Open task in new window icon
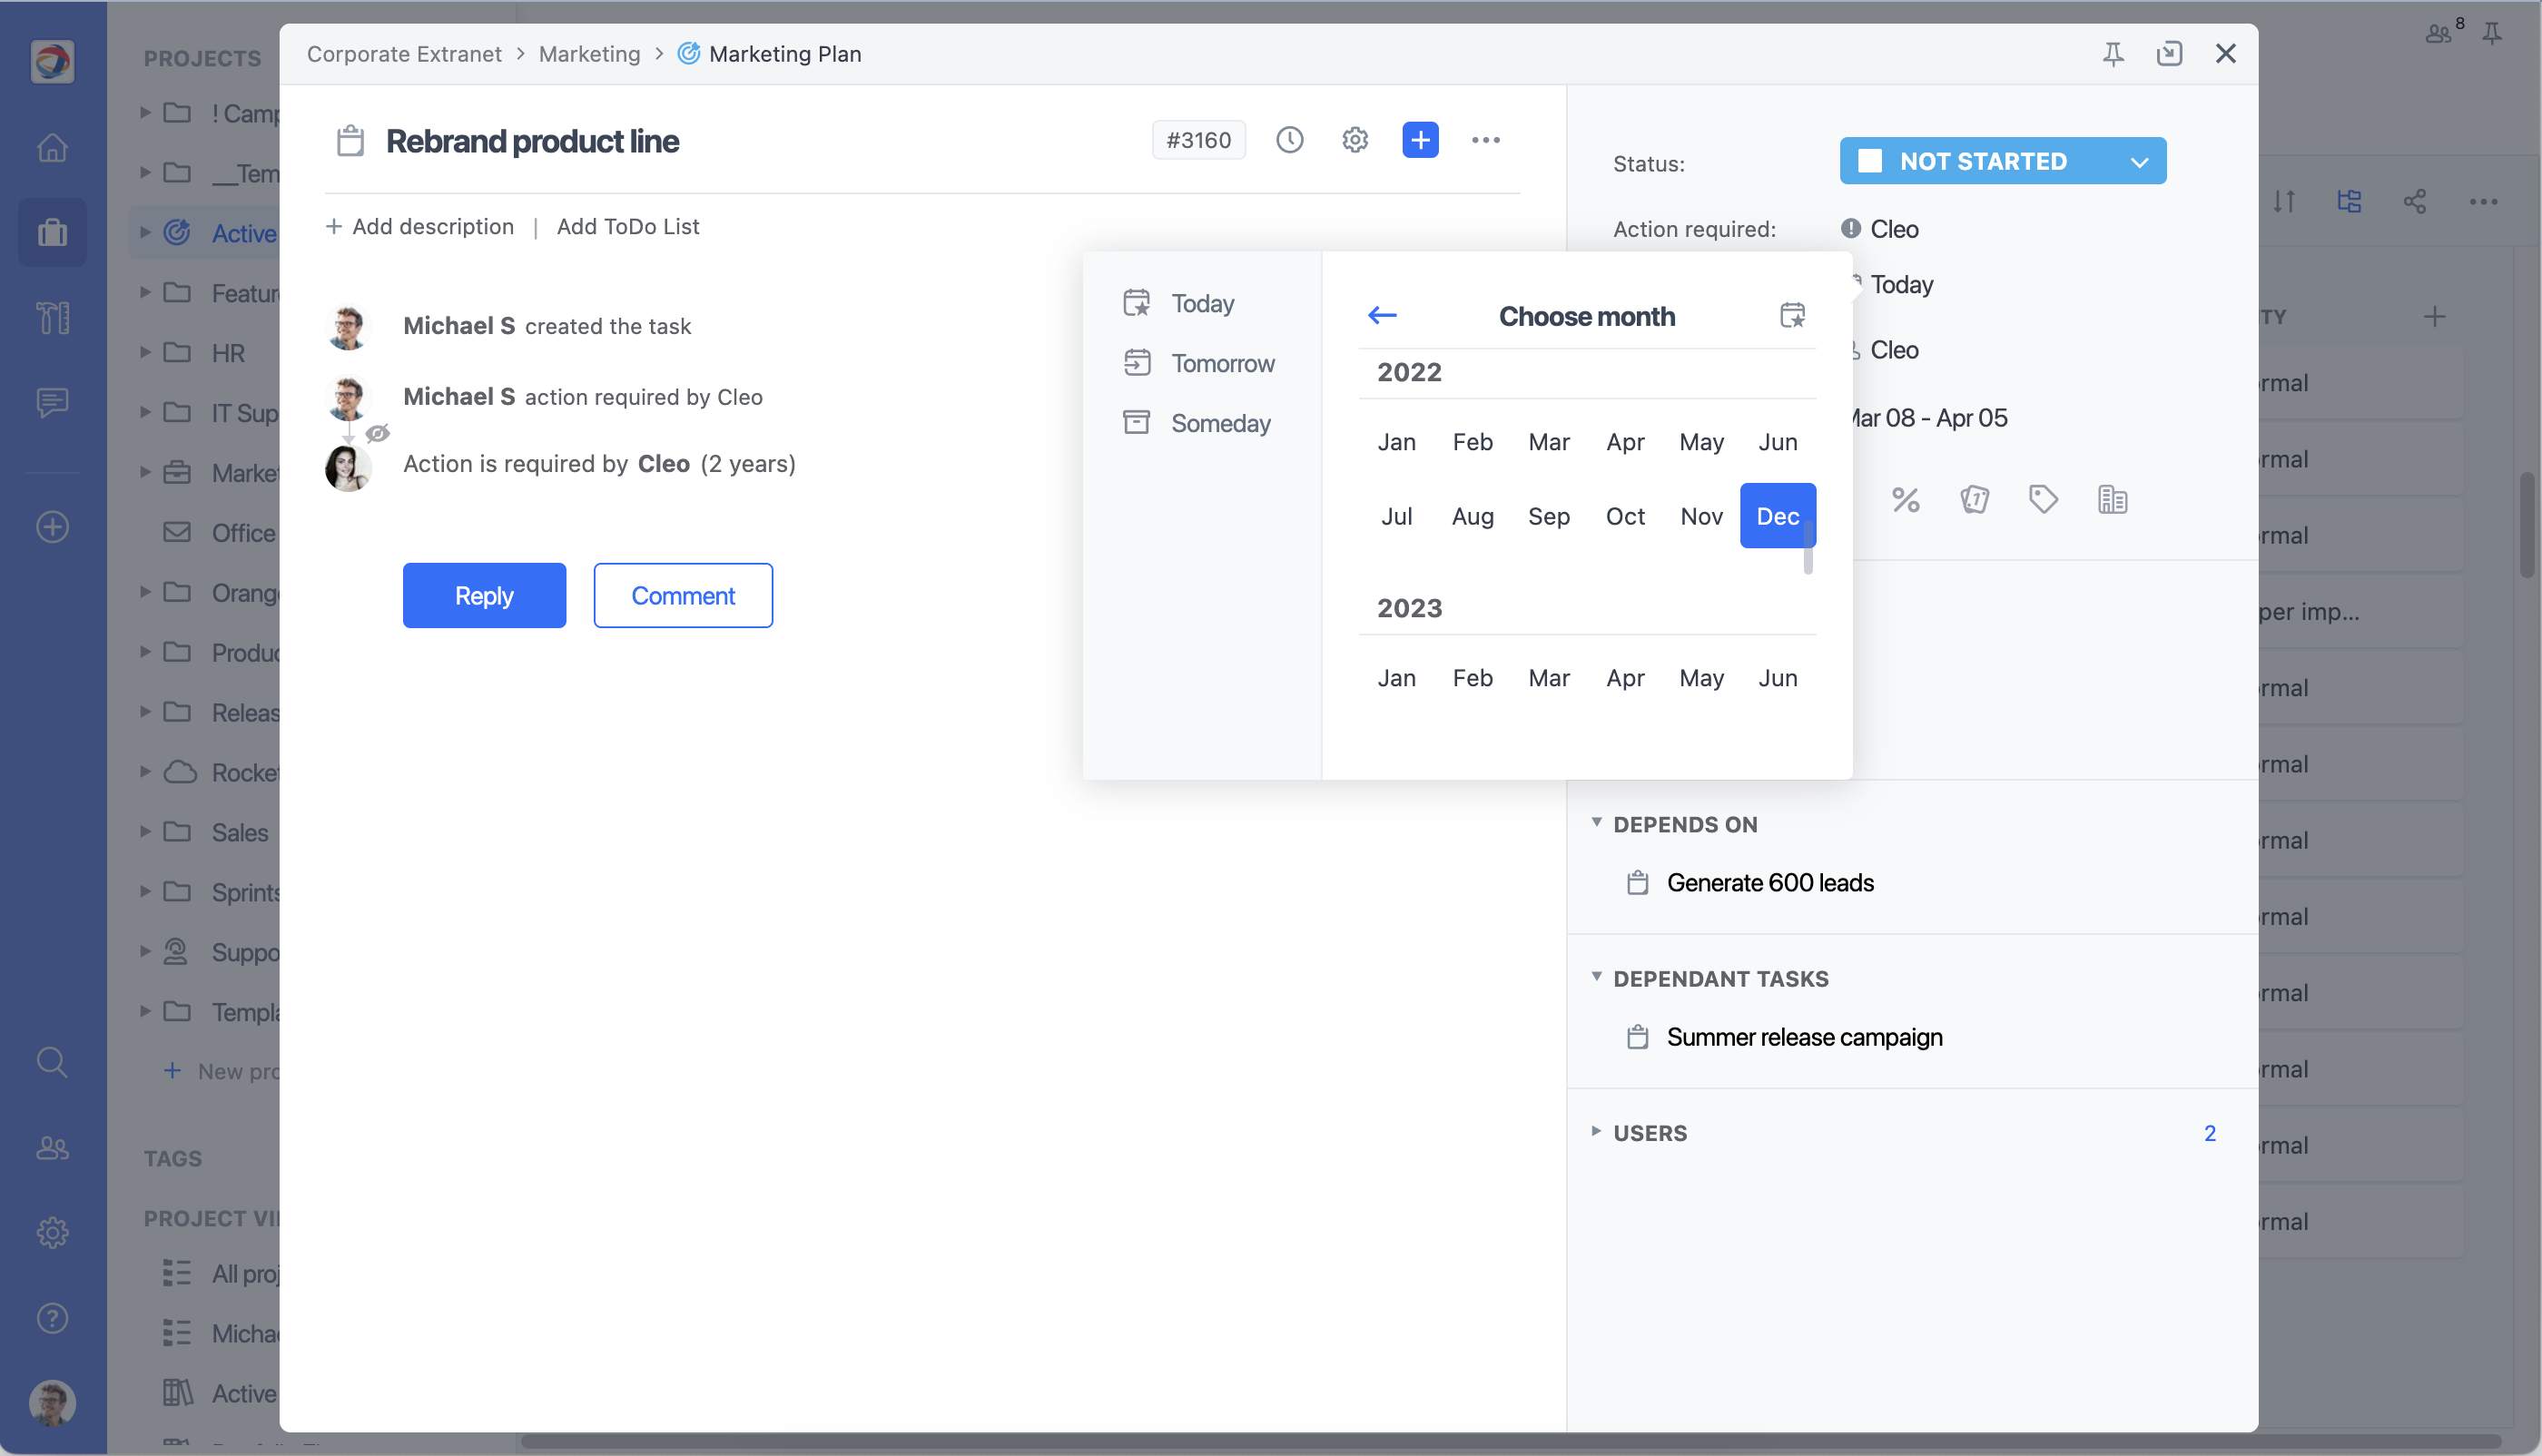Screen dimensions: 2542x1456 point(2169,53)
